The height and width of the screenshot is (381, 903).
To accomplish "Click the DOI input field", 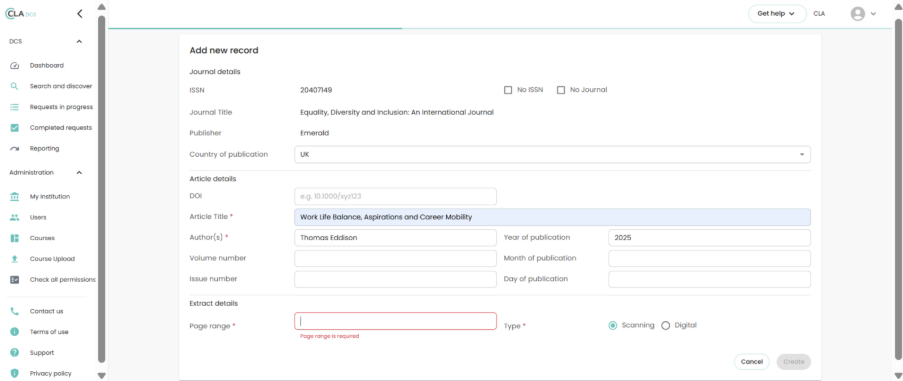I will click(395, 196).
